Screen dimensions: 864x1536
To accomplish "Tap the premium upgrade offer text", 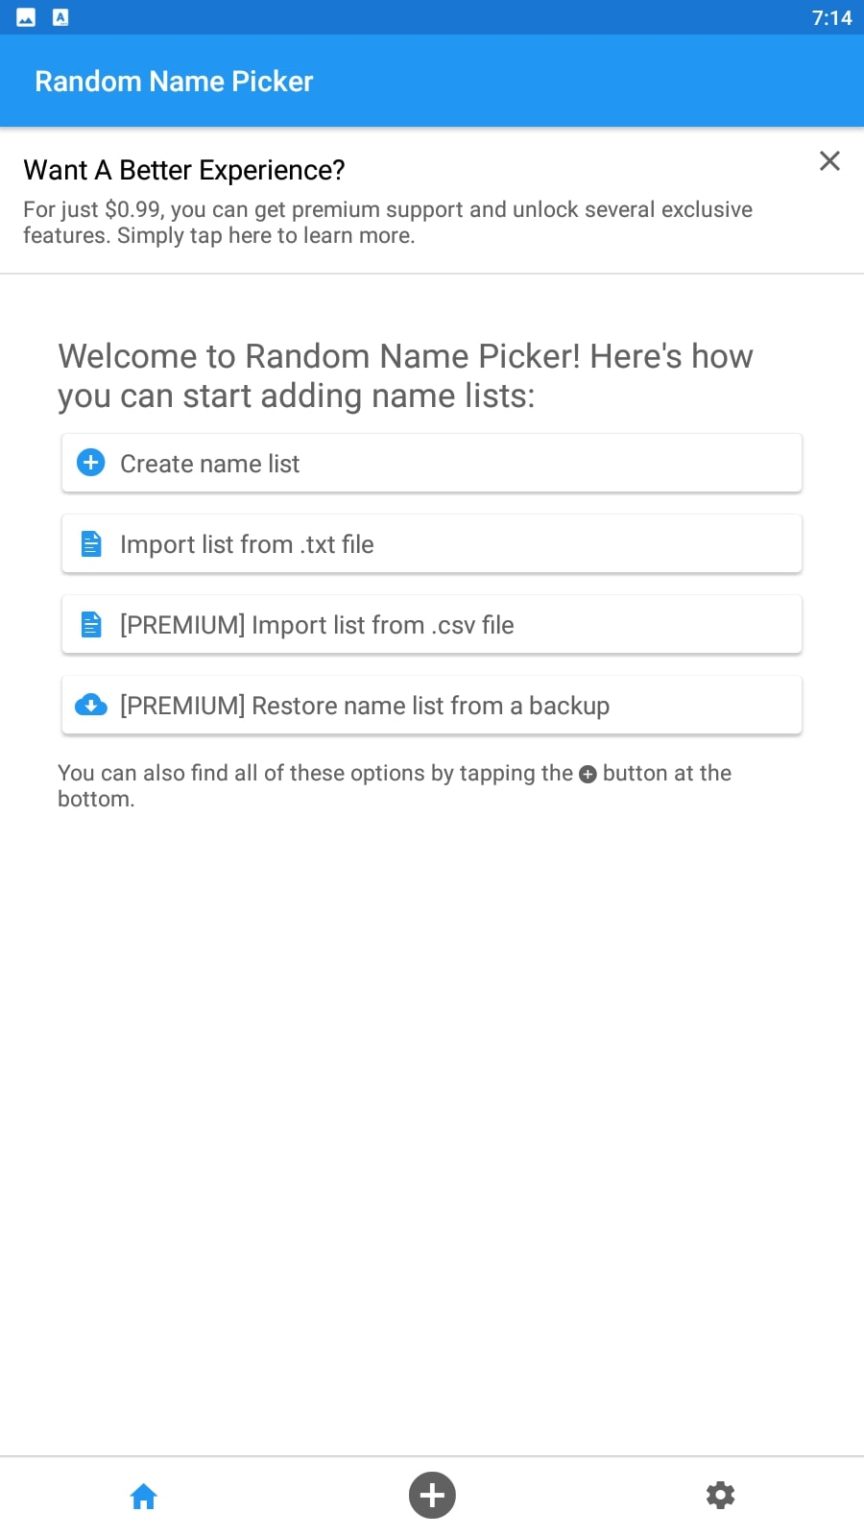I will 389,222.
